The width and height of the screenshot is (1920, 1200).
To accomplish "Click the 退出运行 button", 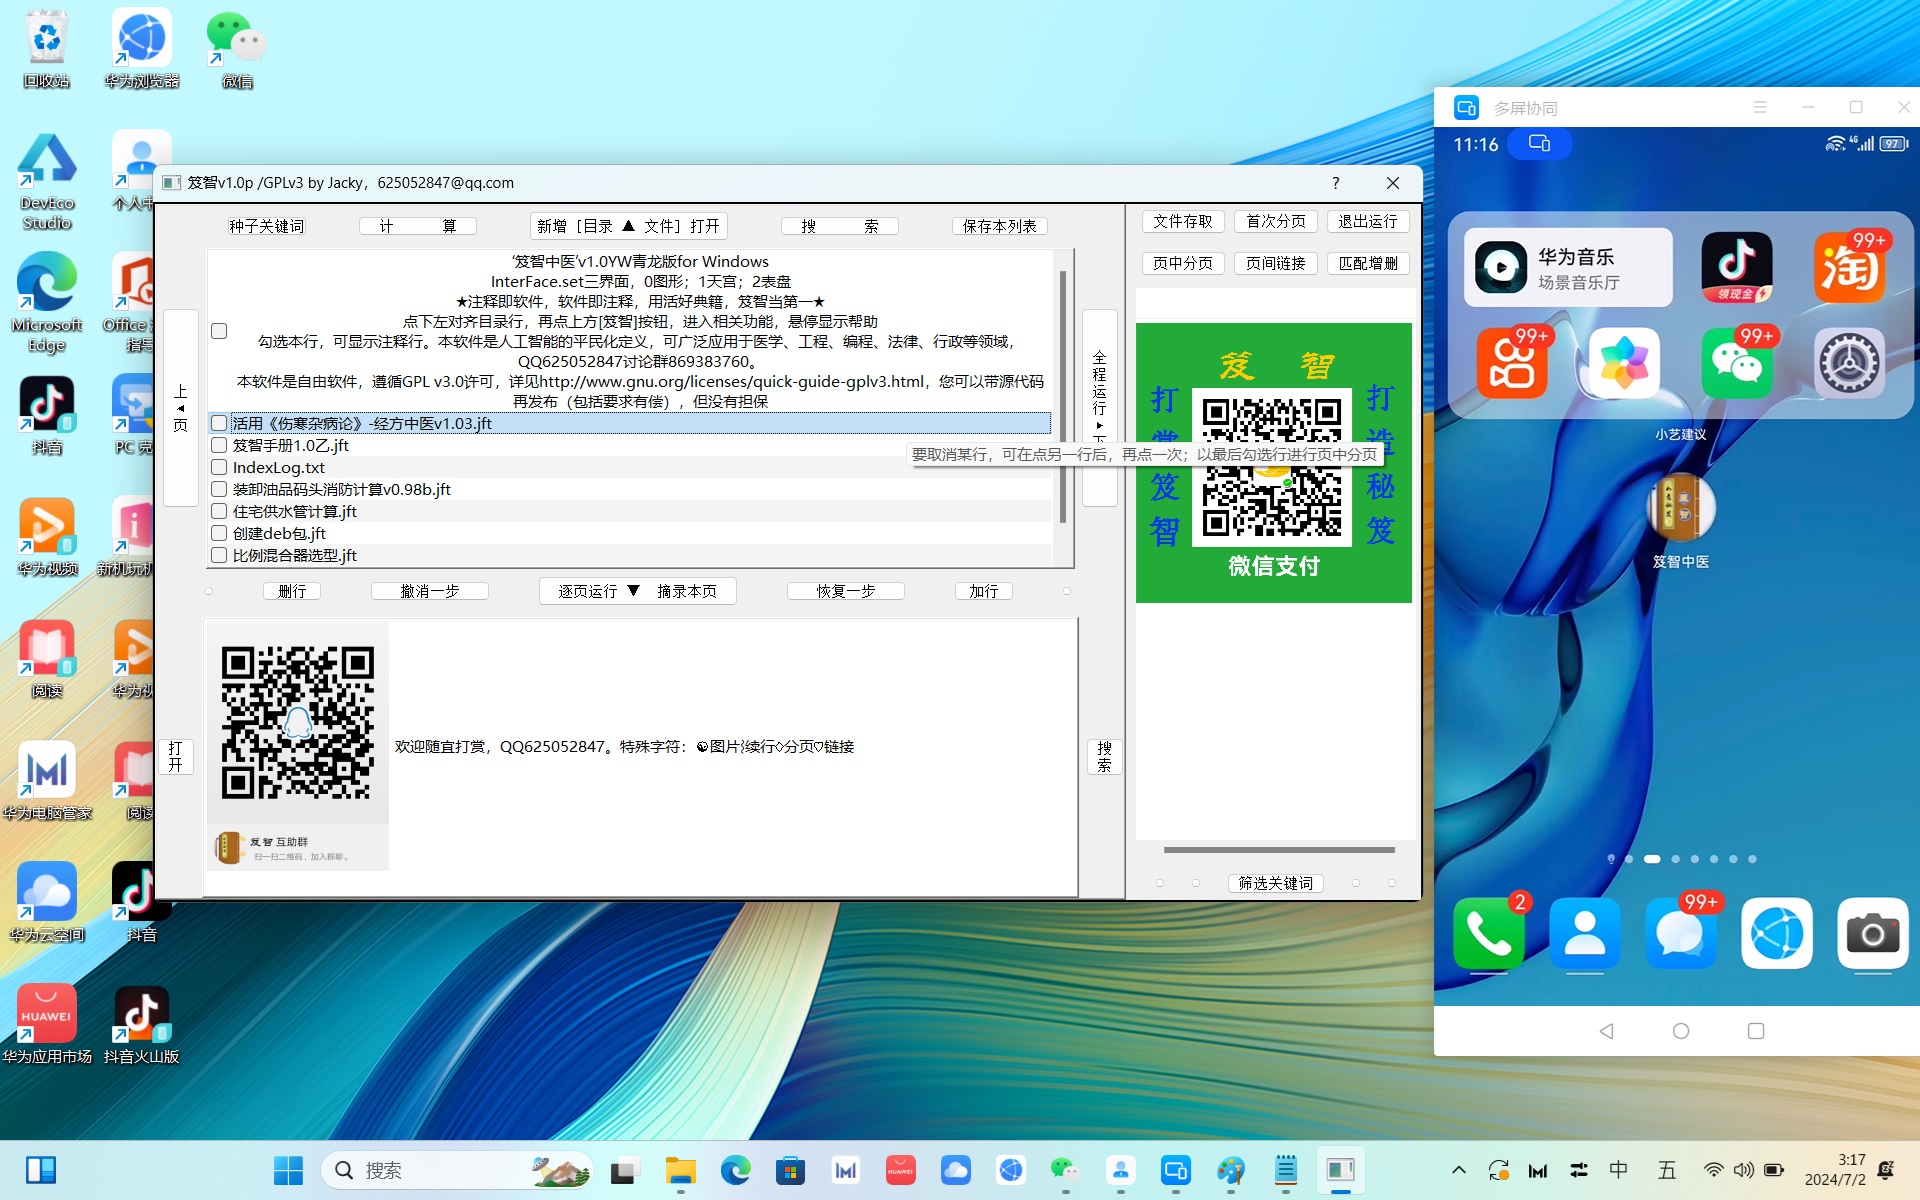I will click(x=1368, y=221).
